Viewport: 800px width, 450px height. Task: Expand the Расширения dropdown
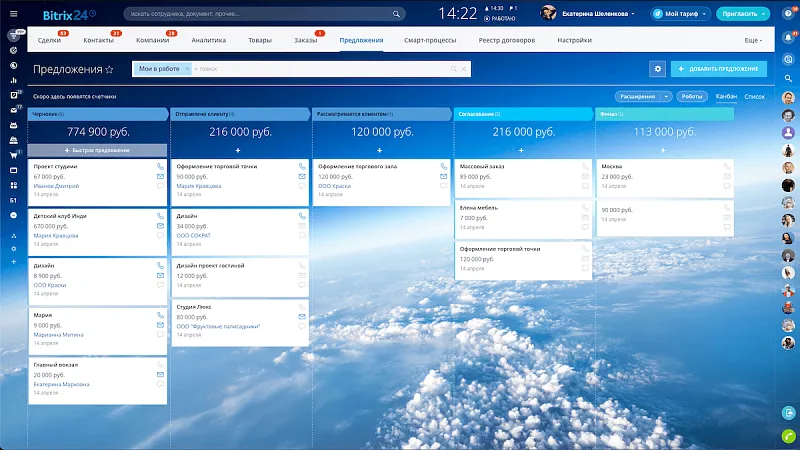click(x=643, y=97)
